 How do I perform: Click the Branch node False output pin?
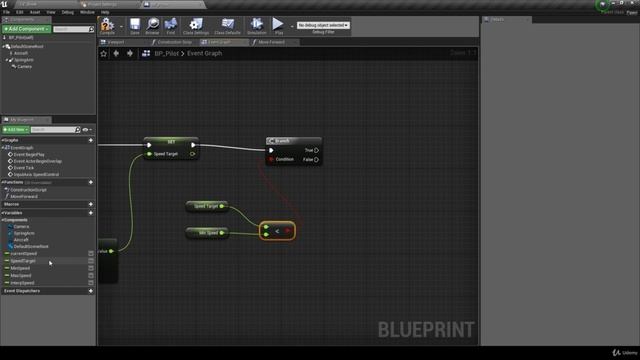(x=316, y=160)
